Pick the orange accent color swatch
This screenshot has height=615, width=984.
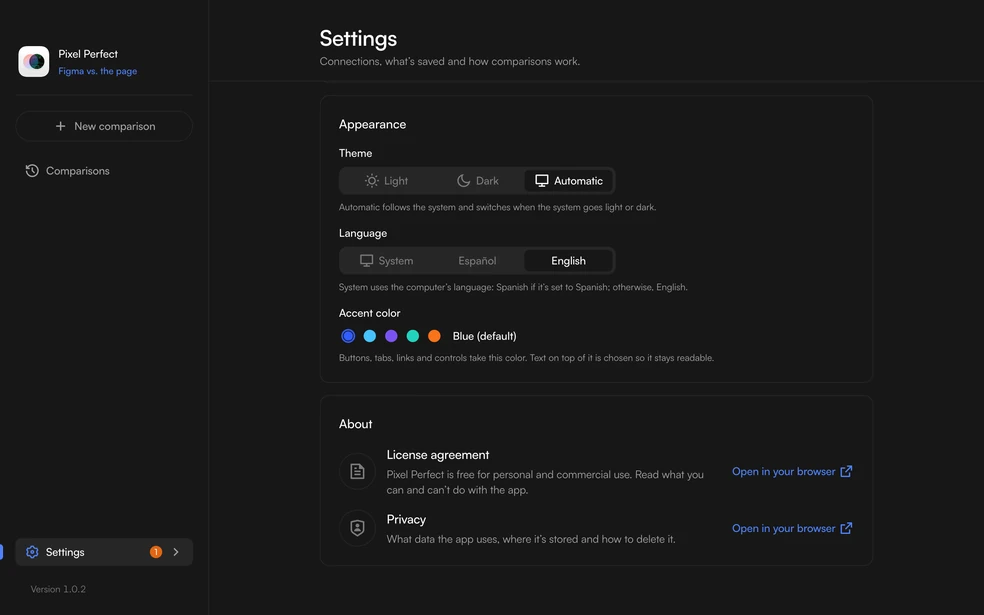(434, 336)
